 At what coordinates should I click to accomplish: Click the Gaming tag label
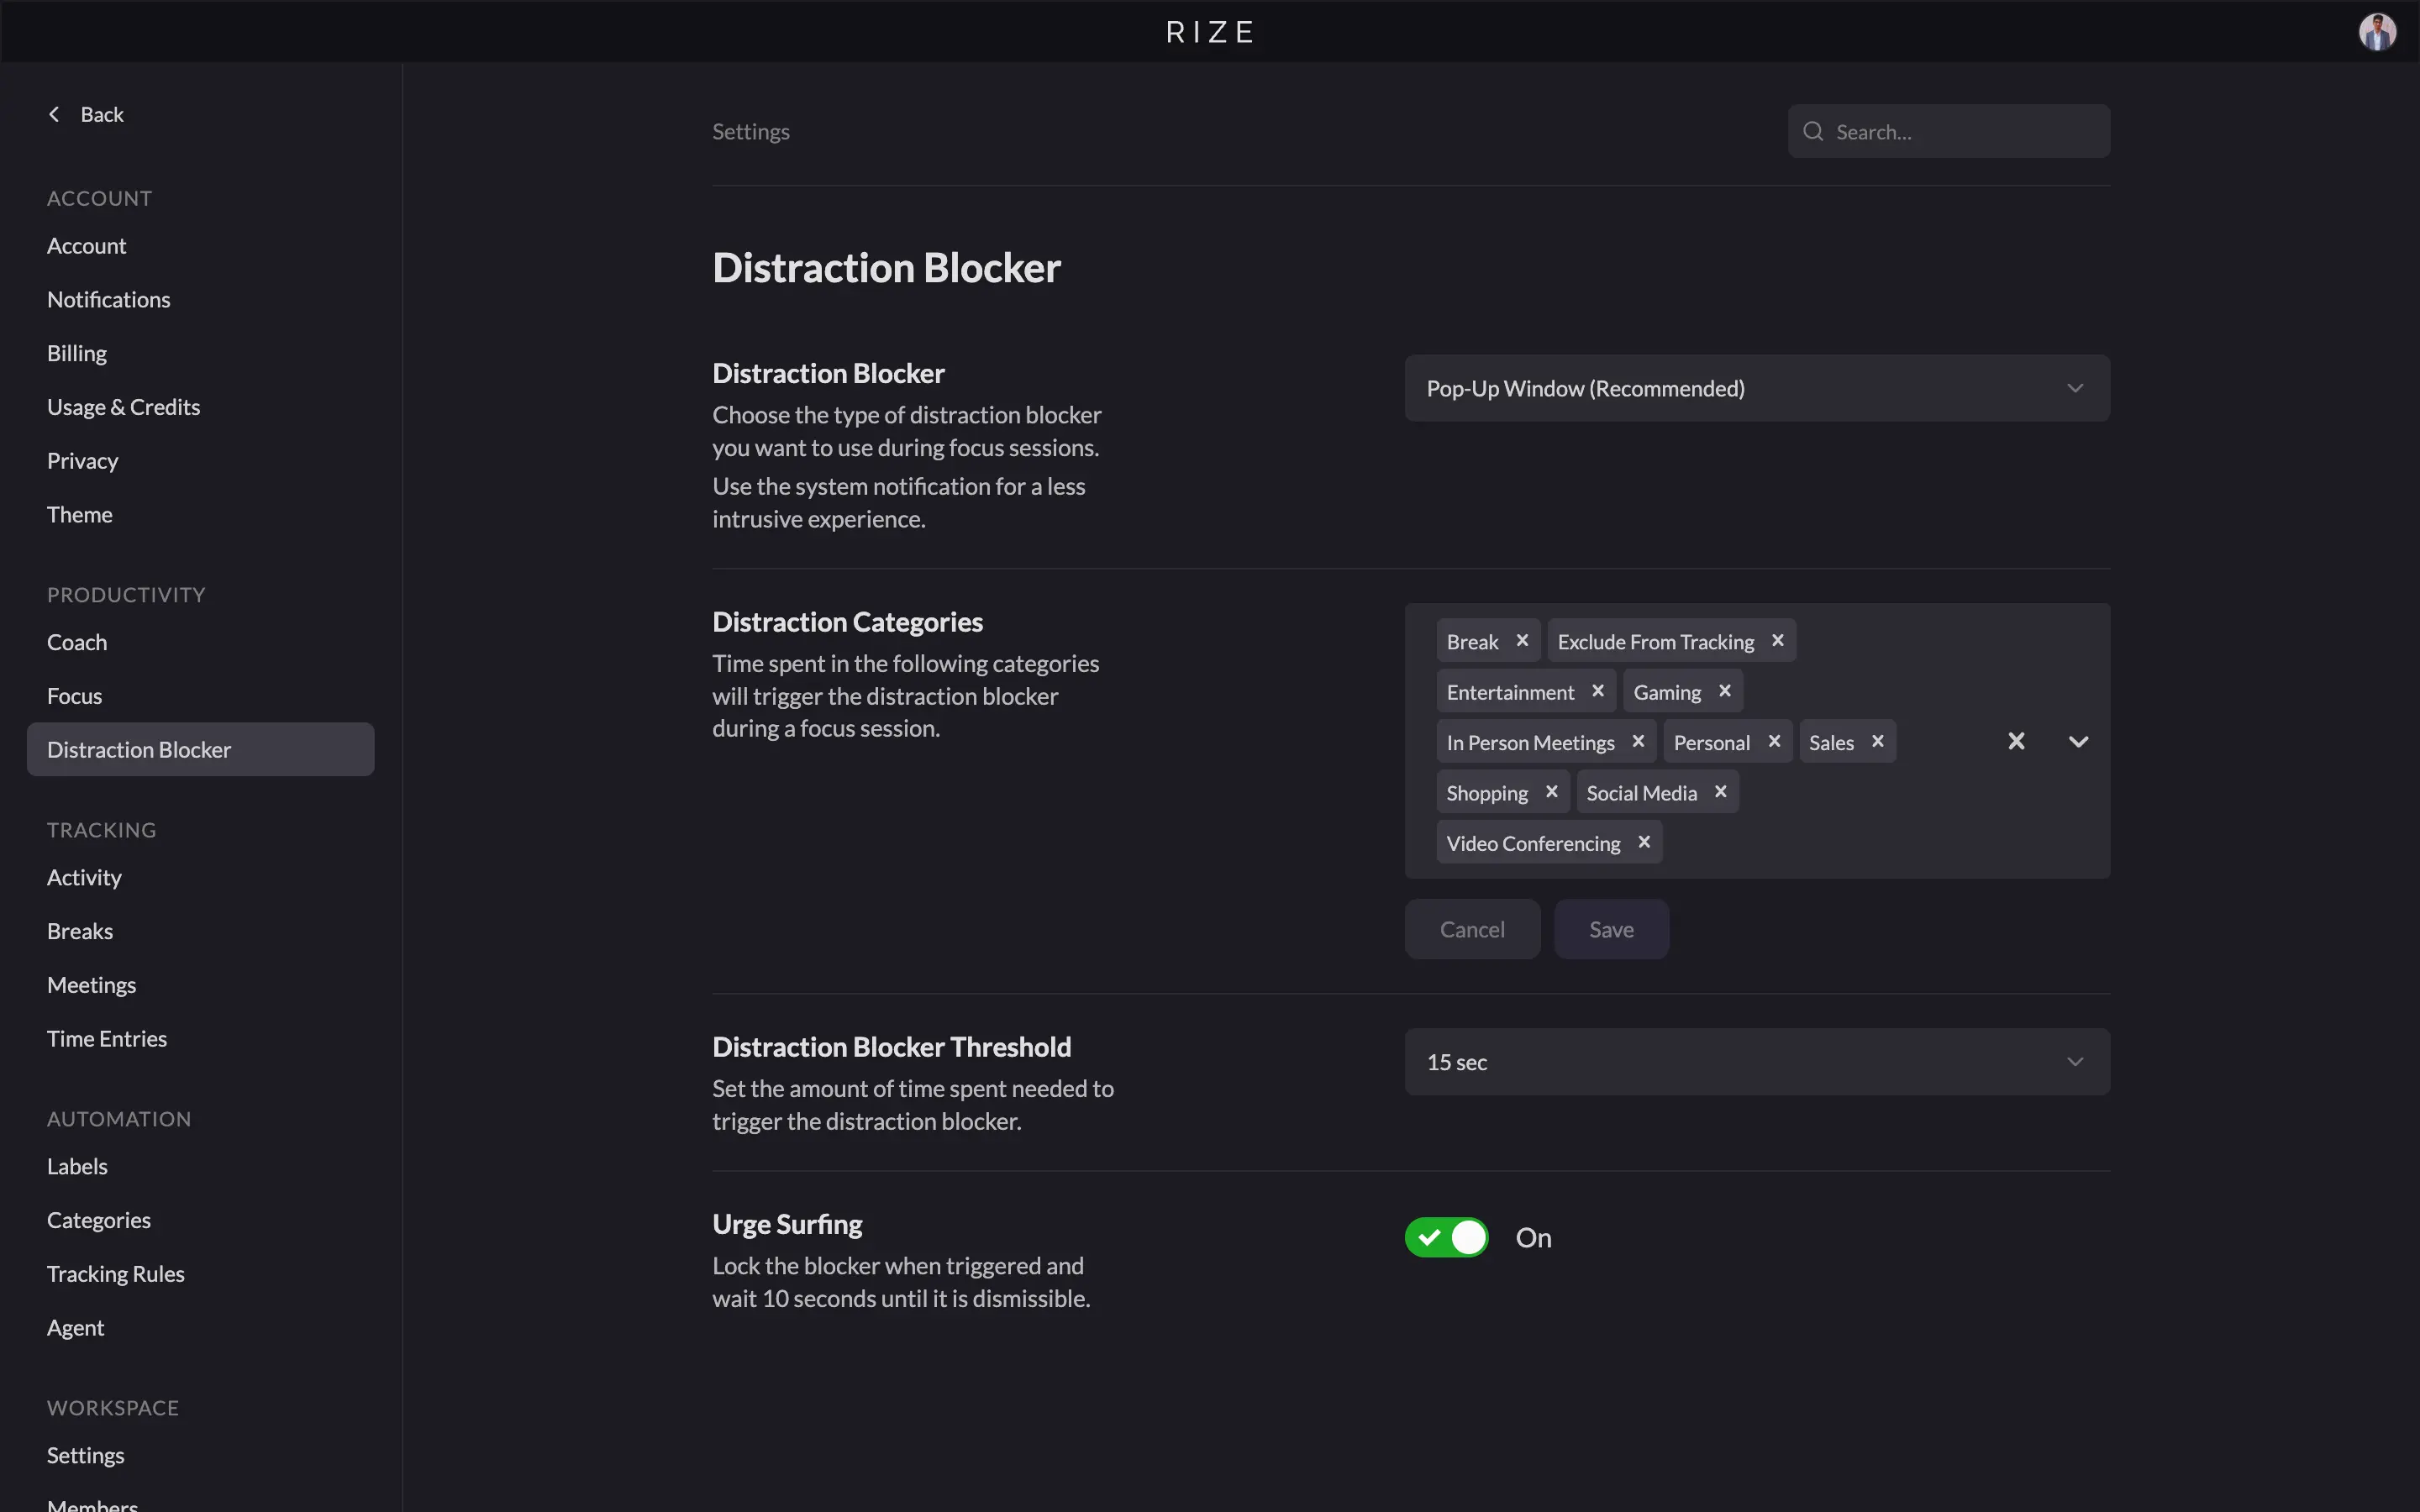tap(1666, 692)
